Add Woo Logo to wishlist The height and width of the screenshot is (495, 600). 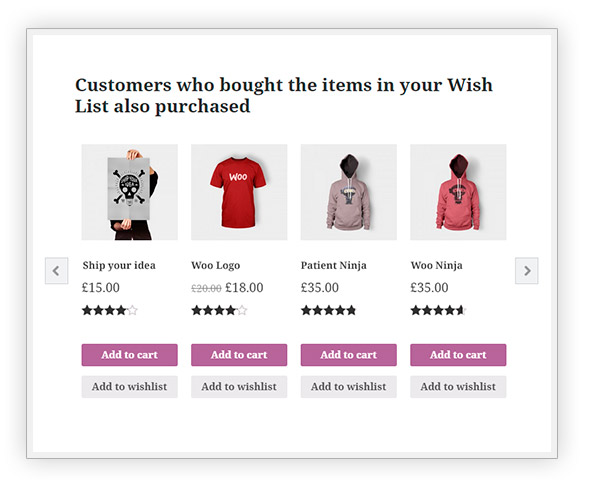(239, 387)
